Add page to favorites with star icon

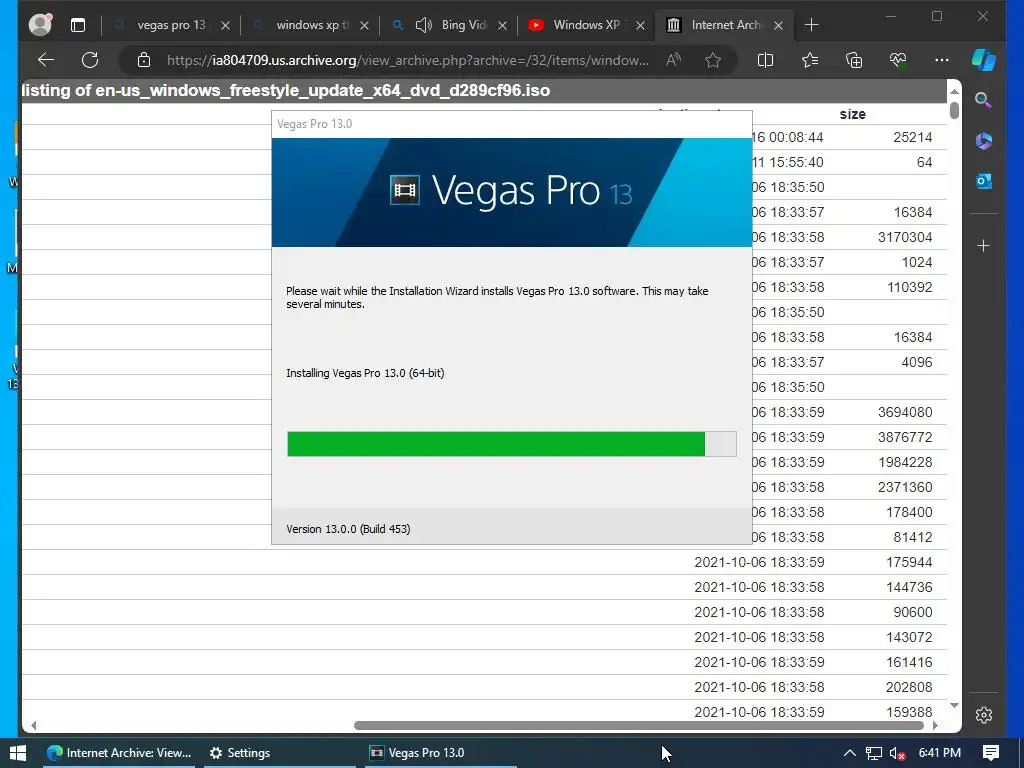tap(713, 60)
